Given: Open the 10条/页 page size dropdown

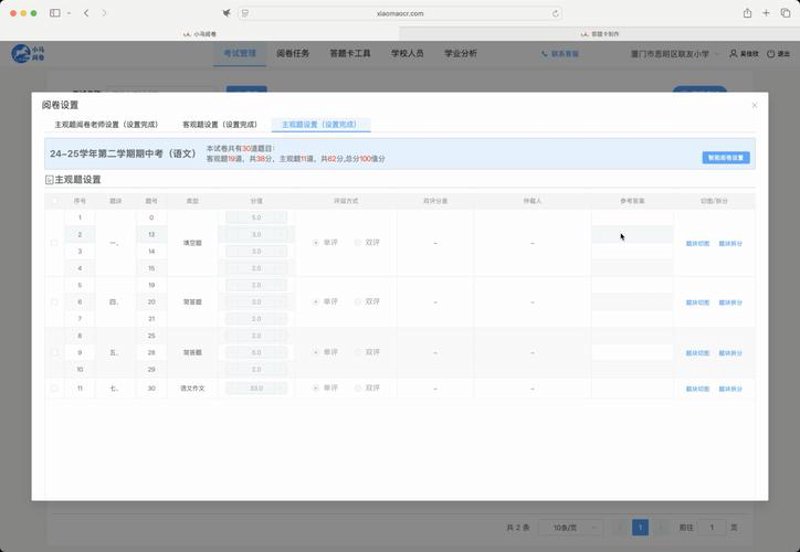Looking at the screenshot, I should click(571, 528).
